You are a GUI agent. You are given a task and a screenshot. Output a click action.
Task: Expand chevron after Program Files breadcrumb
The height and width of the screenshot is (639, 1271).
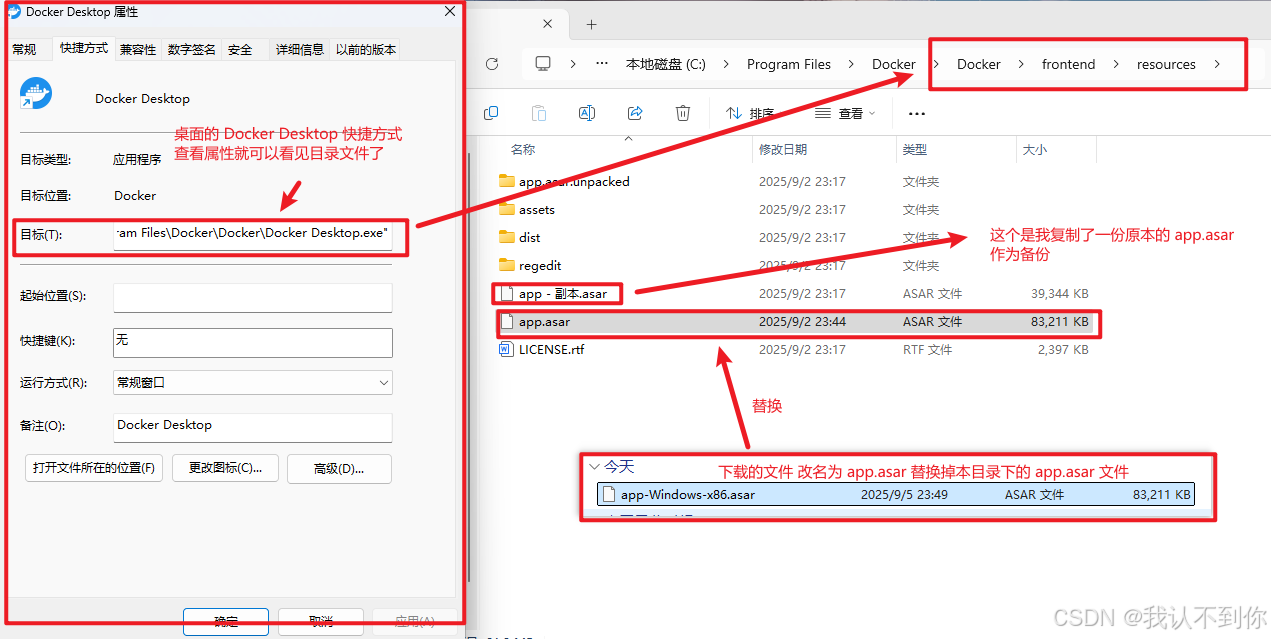[851, 64]
